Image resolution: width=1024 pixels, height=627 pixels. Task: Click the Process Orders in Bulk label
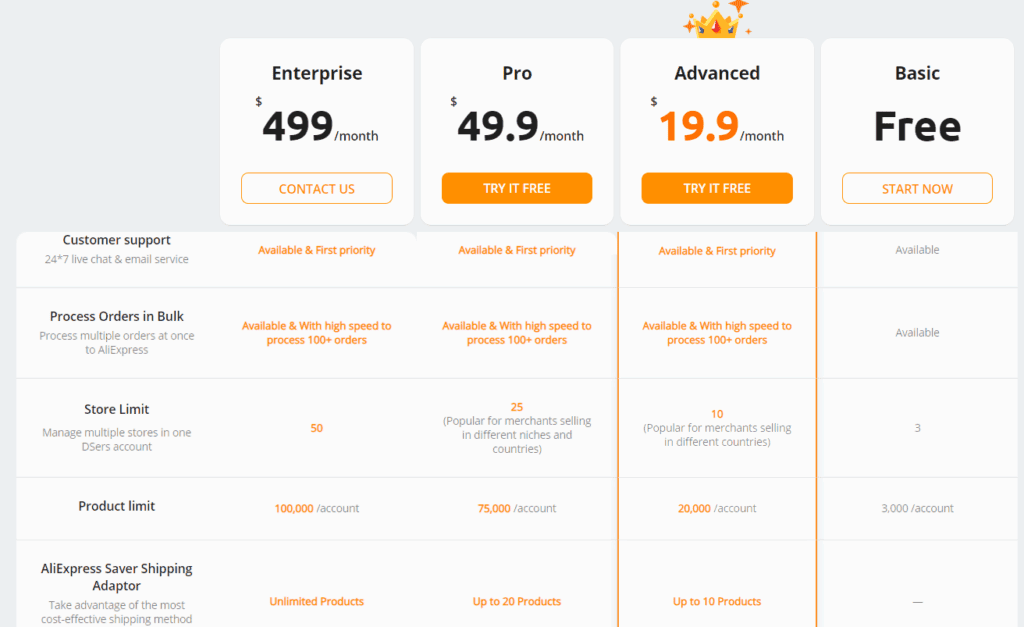click(117, 316)
